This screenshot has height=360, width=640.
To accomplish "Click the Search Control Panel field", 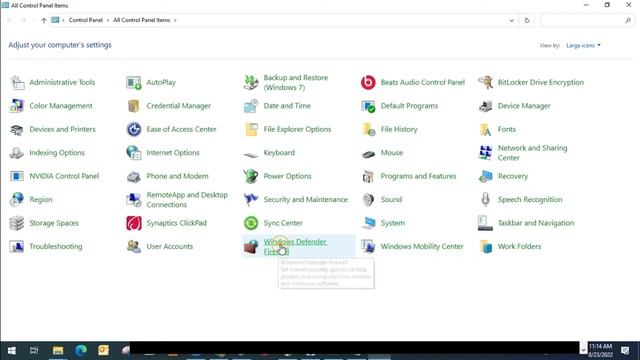I will pos(587,20).
